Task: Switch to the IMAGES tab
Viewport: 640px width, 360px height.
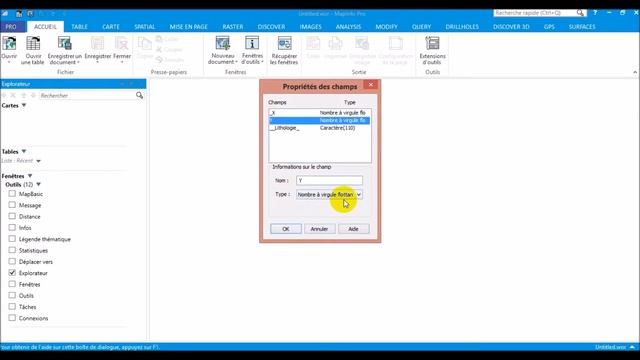Action: coord(311,27)
